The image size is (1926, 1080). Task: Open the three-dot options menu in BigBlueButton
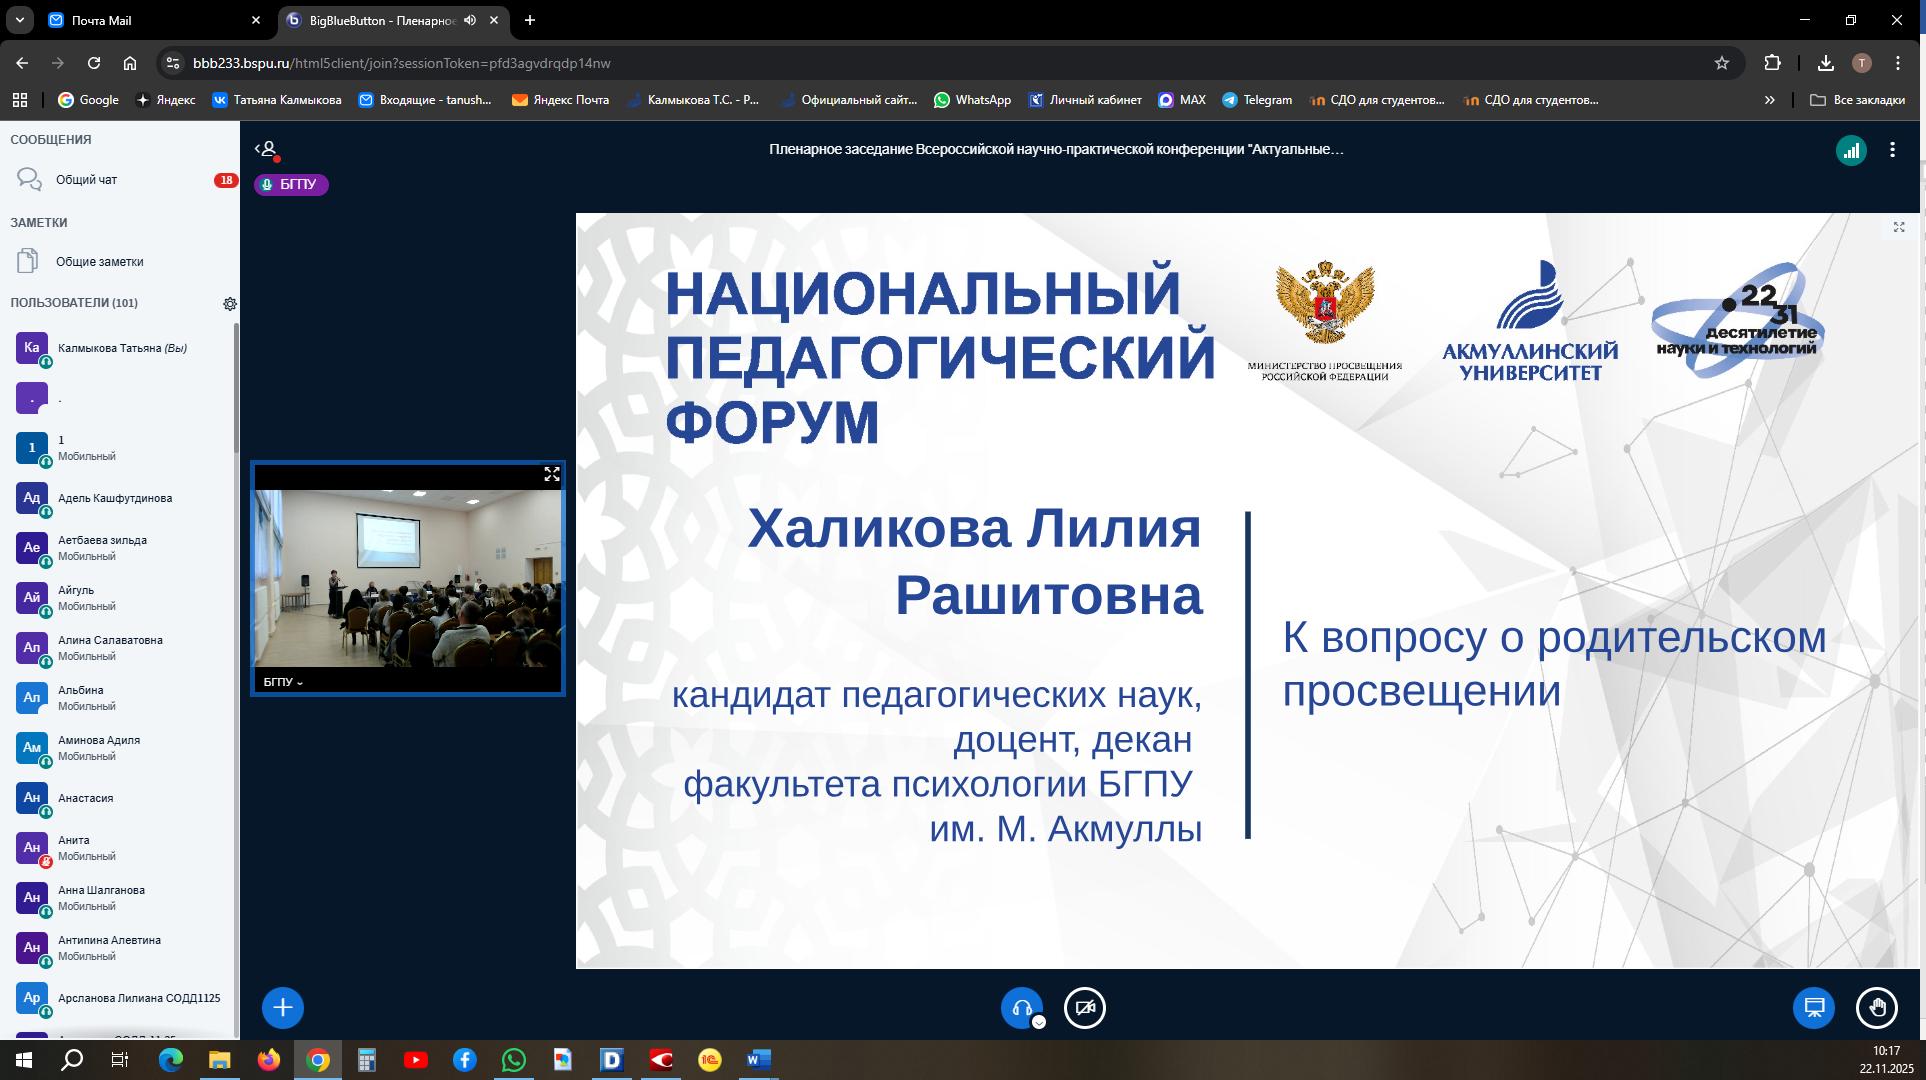1892,150
